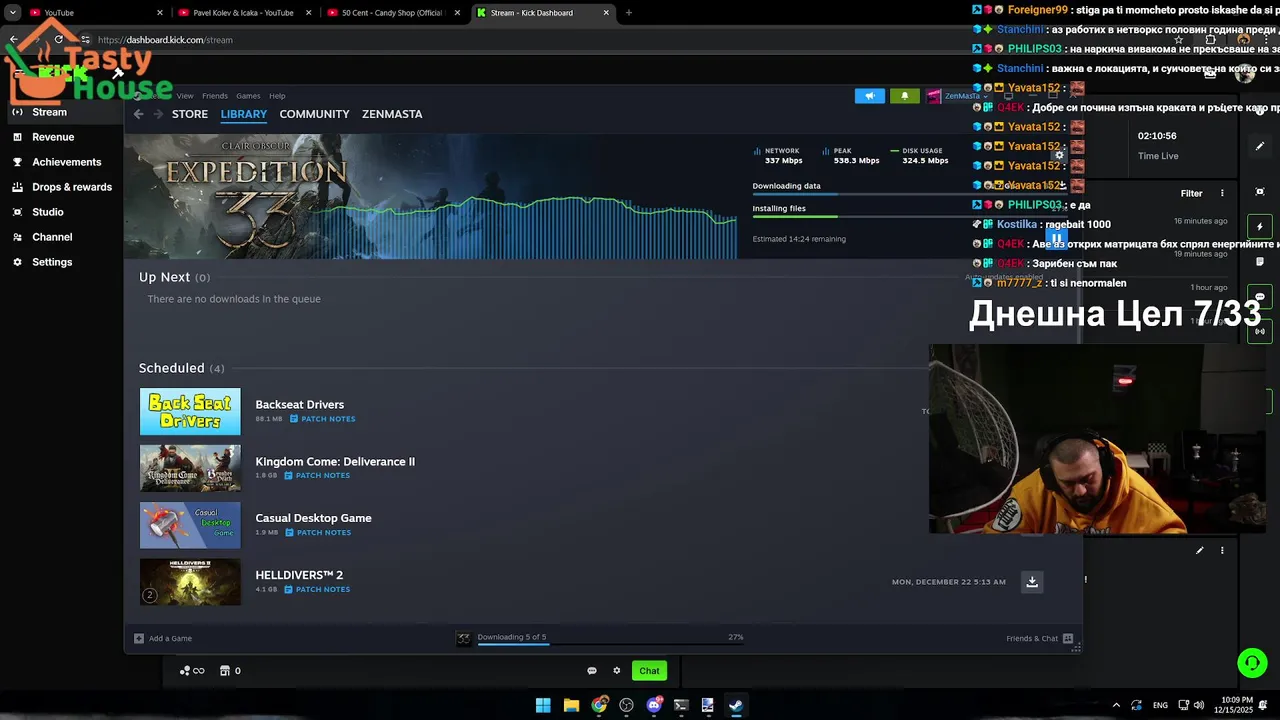Close the Stream - Kick Dashboard tab
1280x720 pixels.
coord(606,13)
